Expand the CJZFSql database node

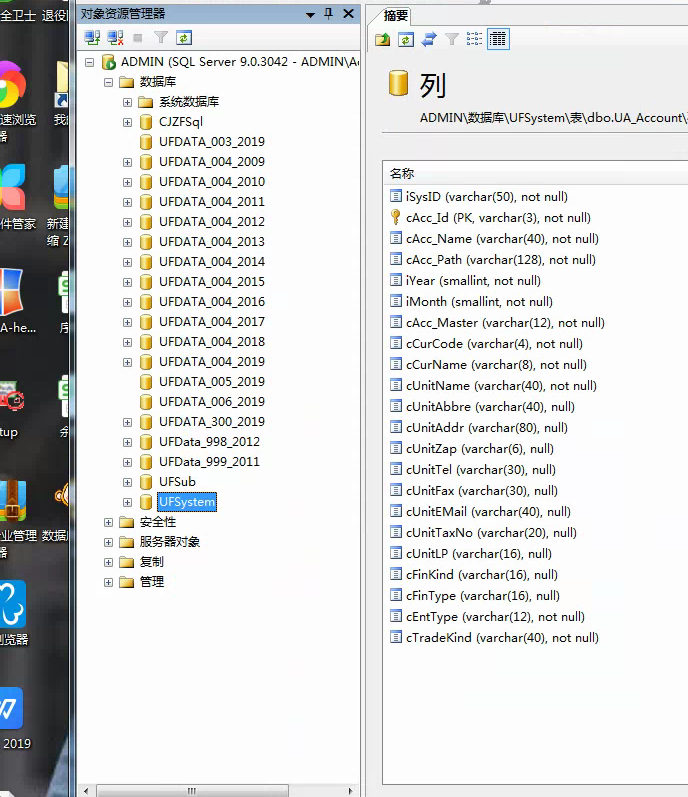click(128, 122)
